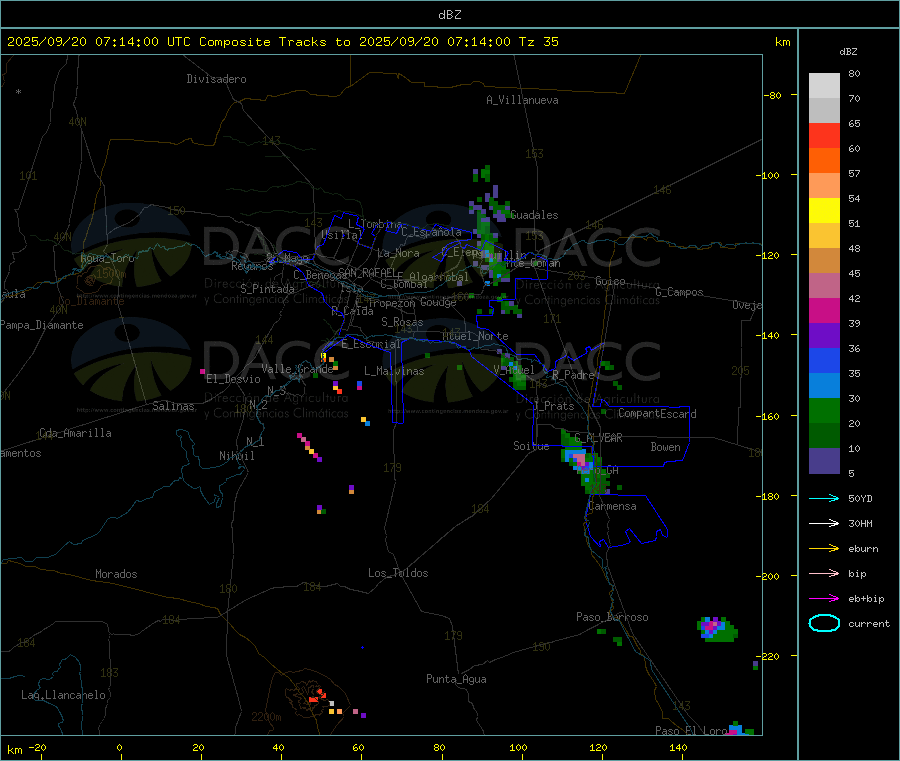Click the Punta_Agua map label
This screenshot has height=761, width=900.
pyautogui.click(x=456, y=679)
